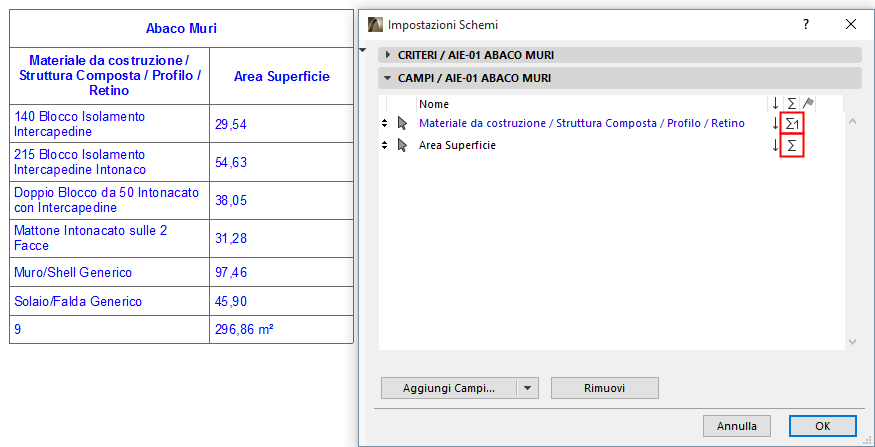Click the flag column header

tap(807, 103)
